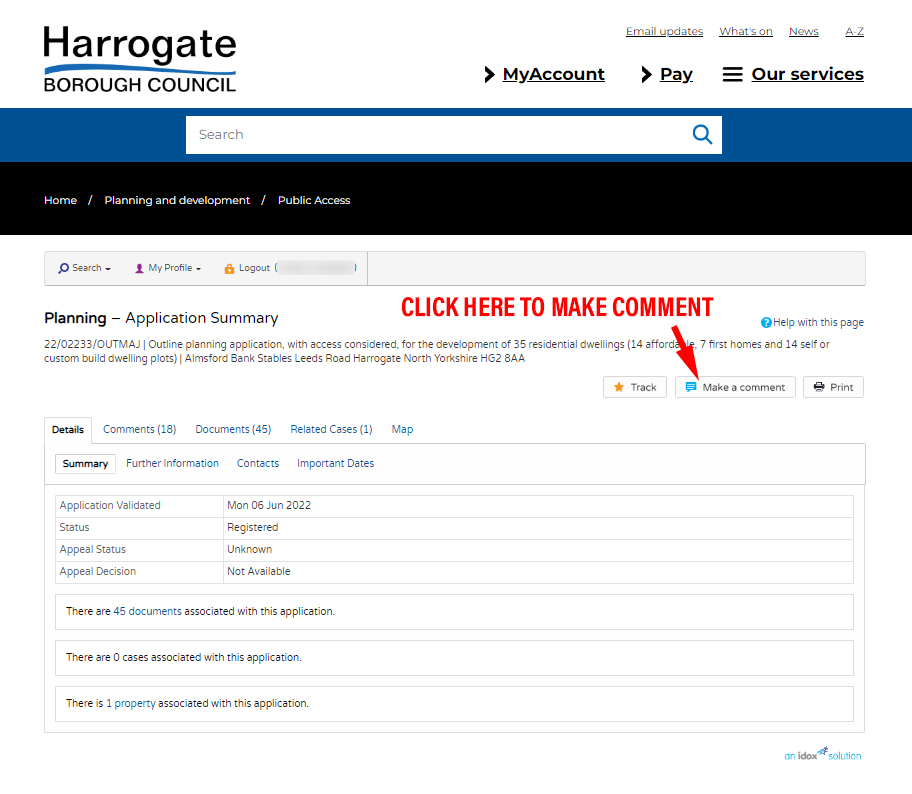Click into the site Search field
The height and width of the screenshot is (794, 912).
coord(435,135)
